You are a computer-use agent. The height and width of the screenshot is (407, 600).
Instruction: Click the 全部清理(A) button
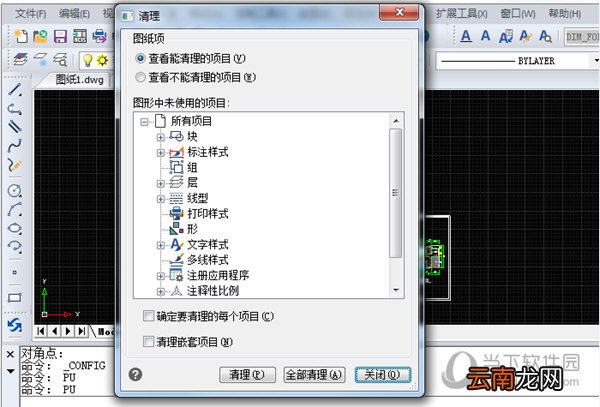(314, 375)
